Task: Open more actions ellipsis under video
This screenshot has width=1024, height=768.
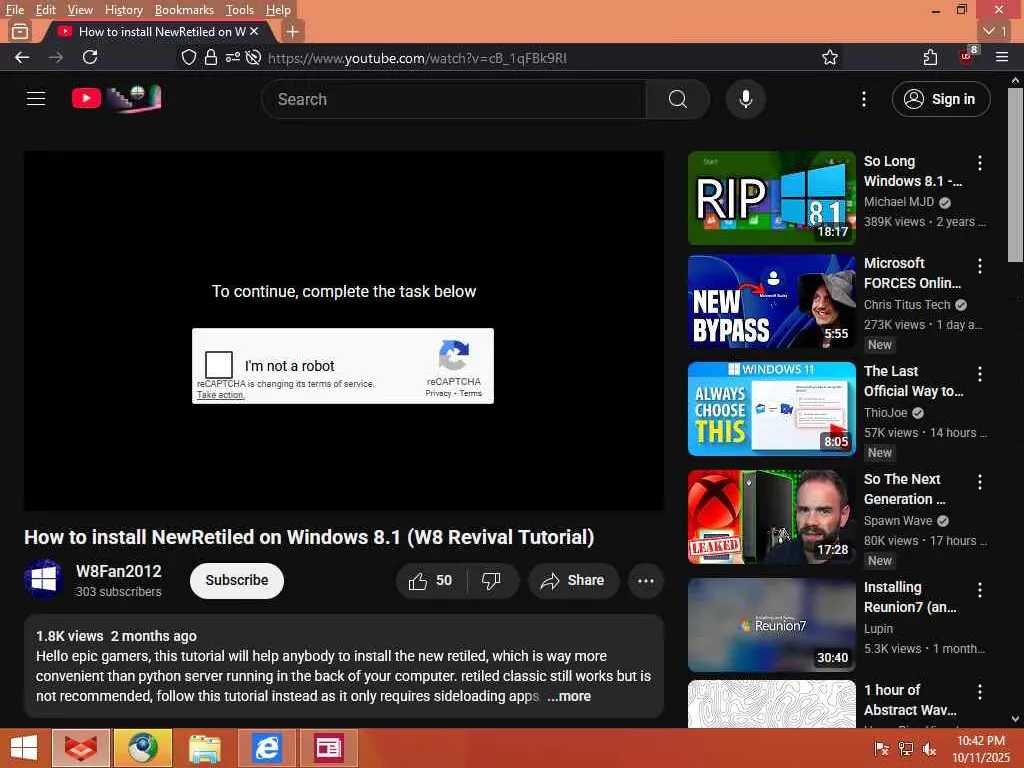Action: (x=645, y=581)
